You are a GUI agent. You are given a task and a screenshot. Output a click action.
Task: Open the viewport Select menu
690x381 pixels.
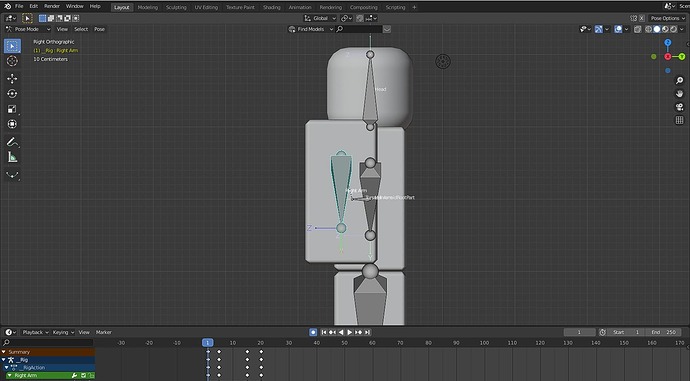[x=81, y=29]
